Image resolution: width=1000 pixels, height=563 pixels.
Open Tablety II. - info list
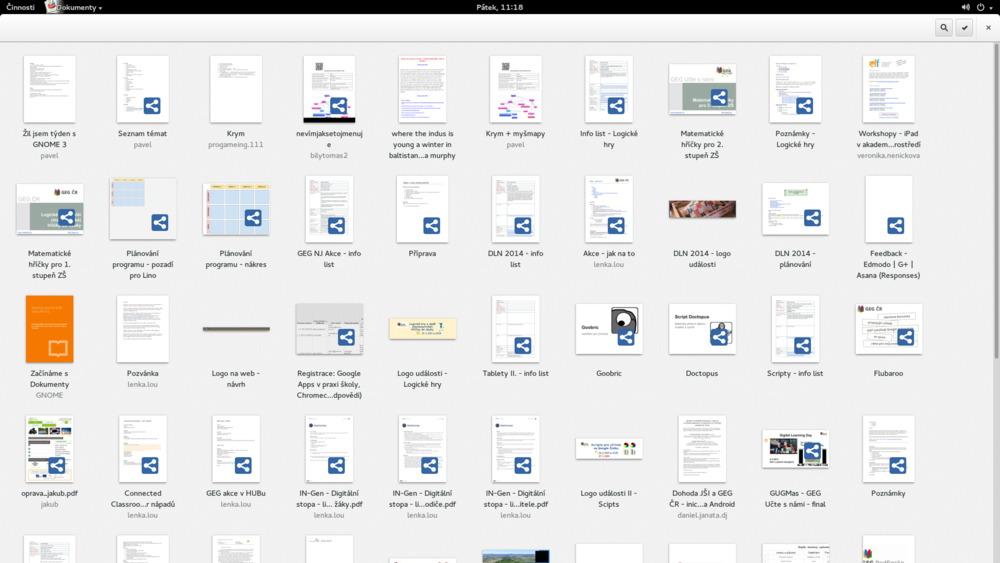click(515, 329)
